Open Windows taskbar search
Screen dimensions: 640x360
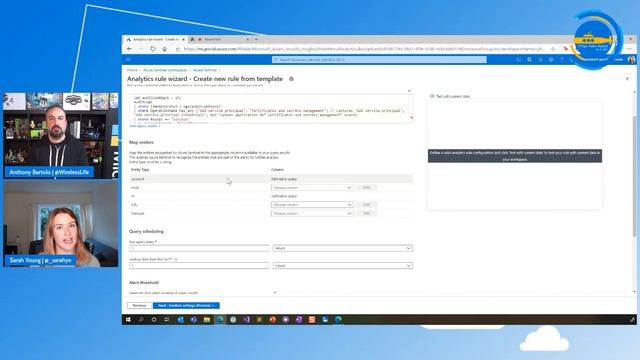[141, 320]
